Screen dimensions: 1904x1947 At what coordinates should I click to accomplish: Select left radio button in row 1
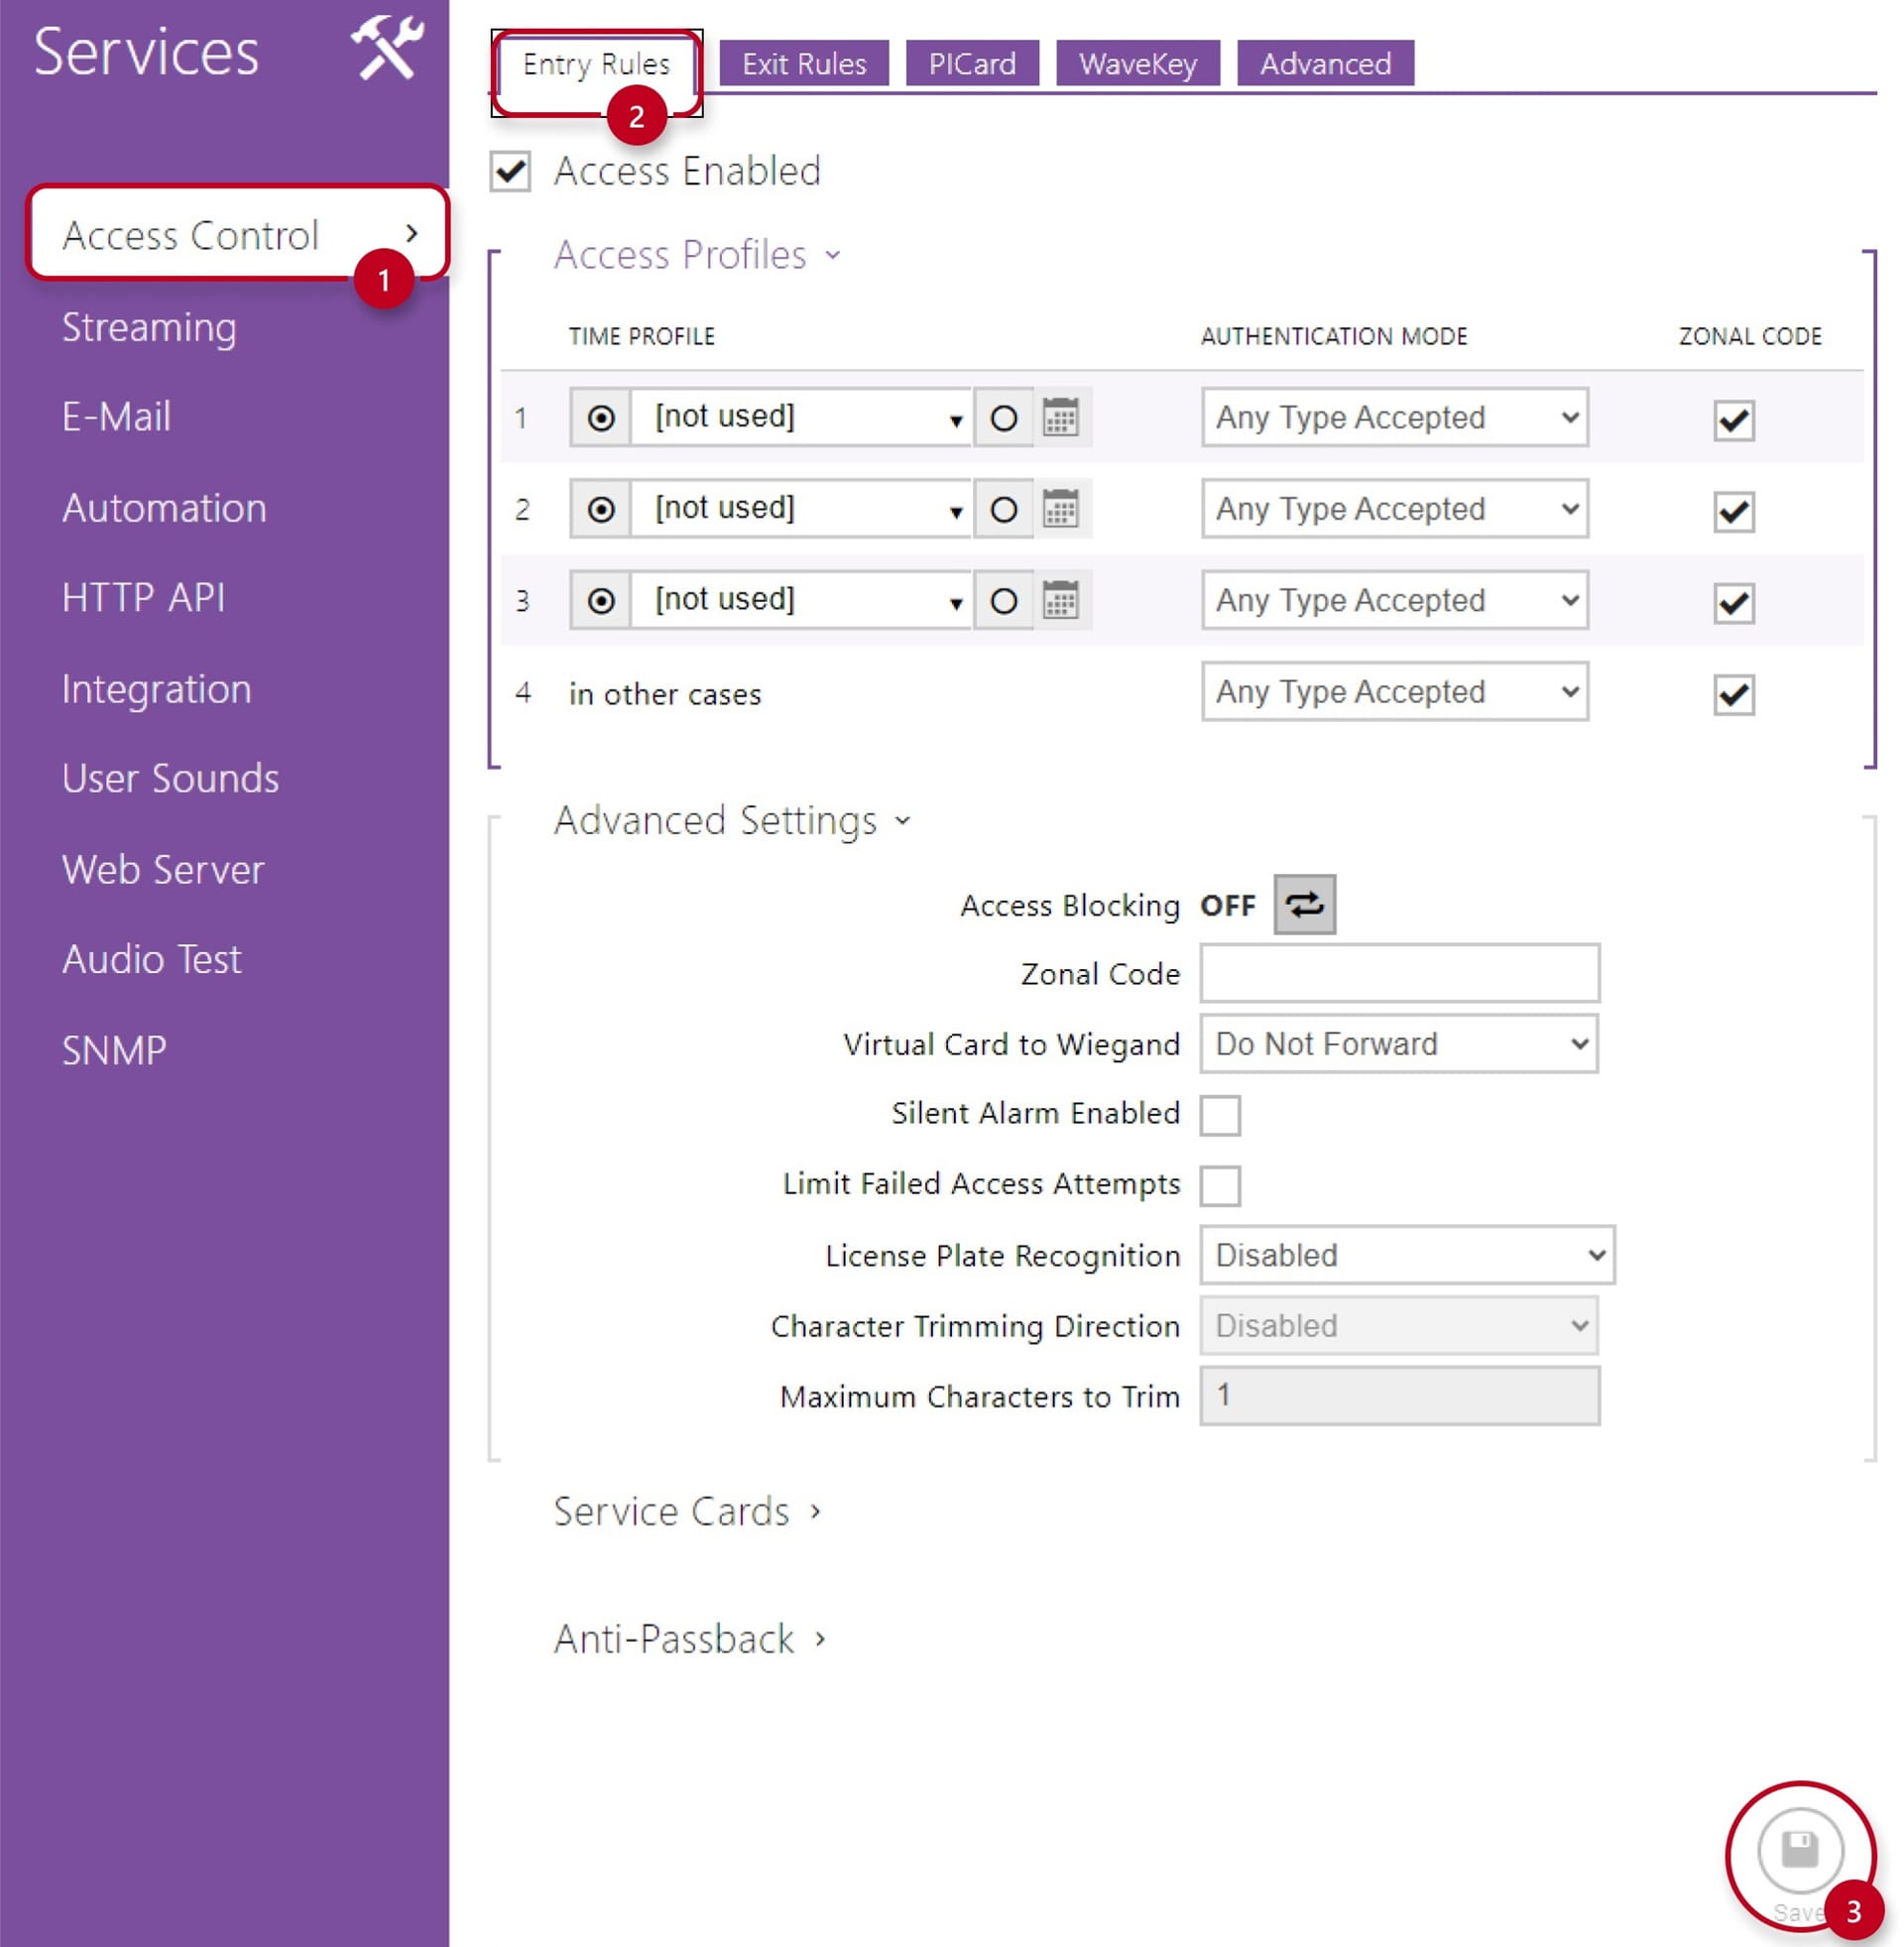600,417
